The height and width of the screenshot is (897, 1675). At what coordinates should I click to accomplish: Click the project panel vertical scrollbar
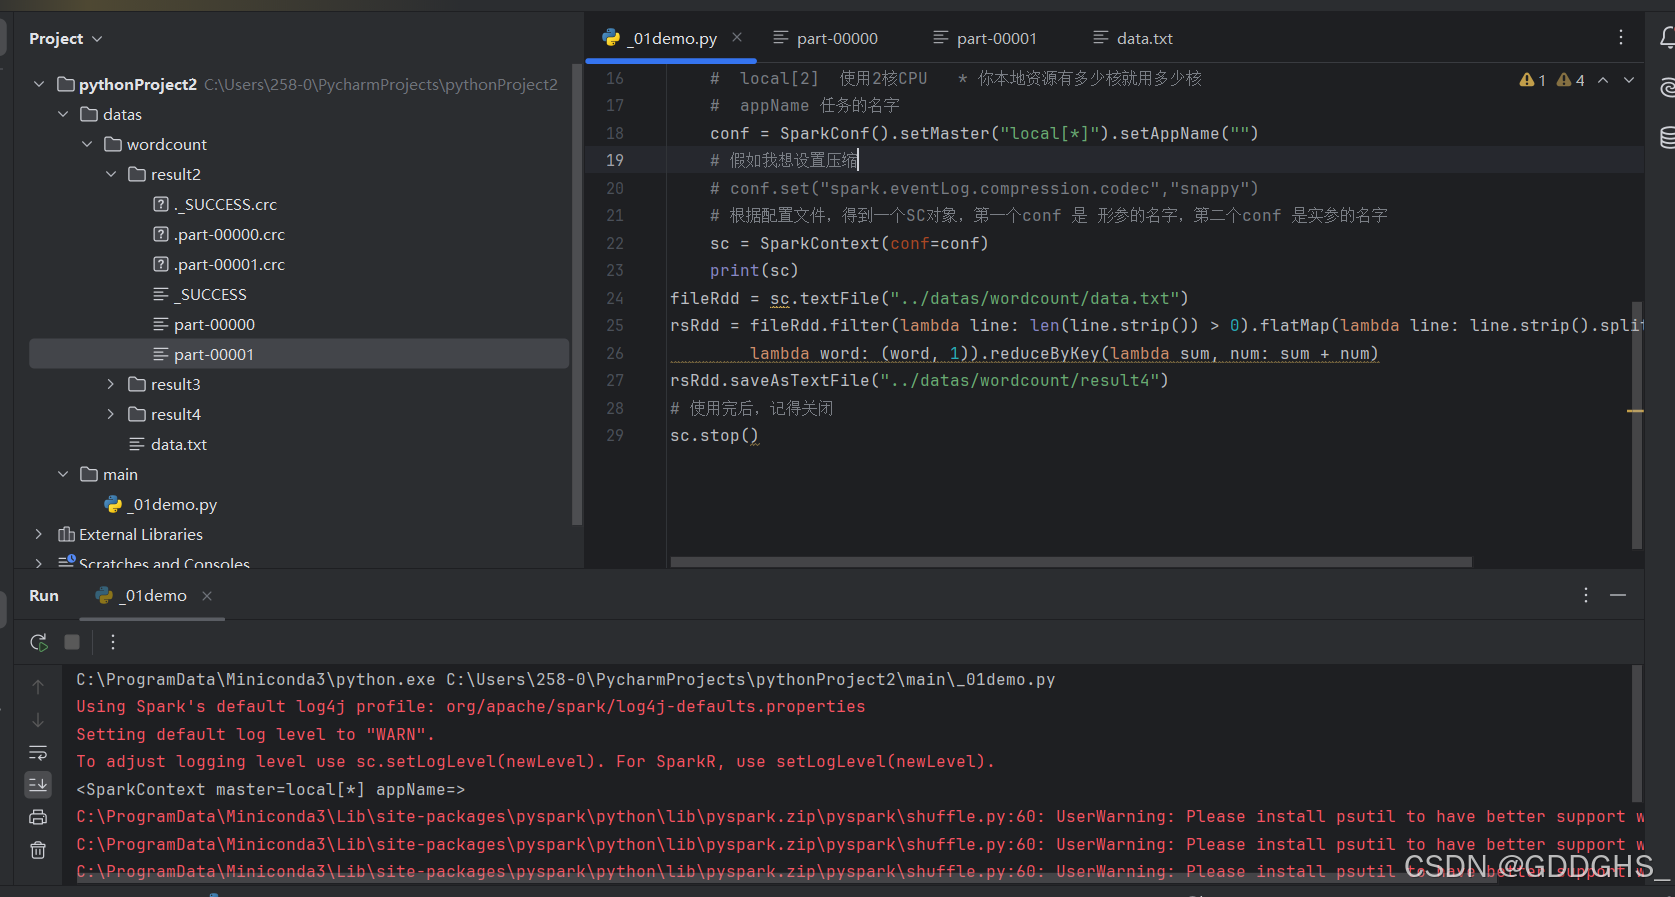[576, 294]
